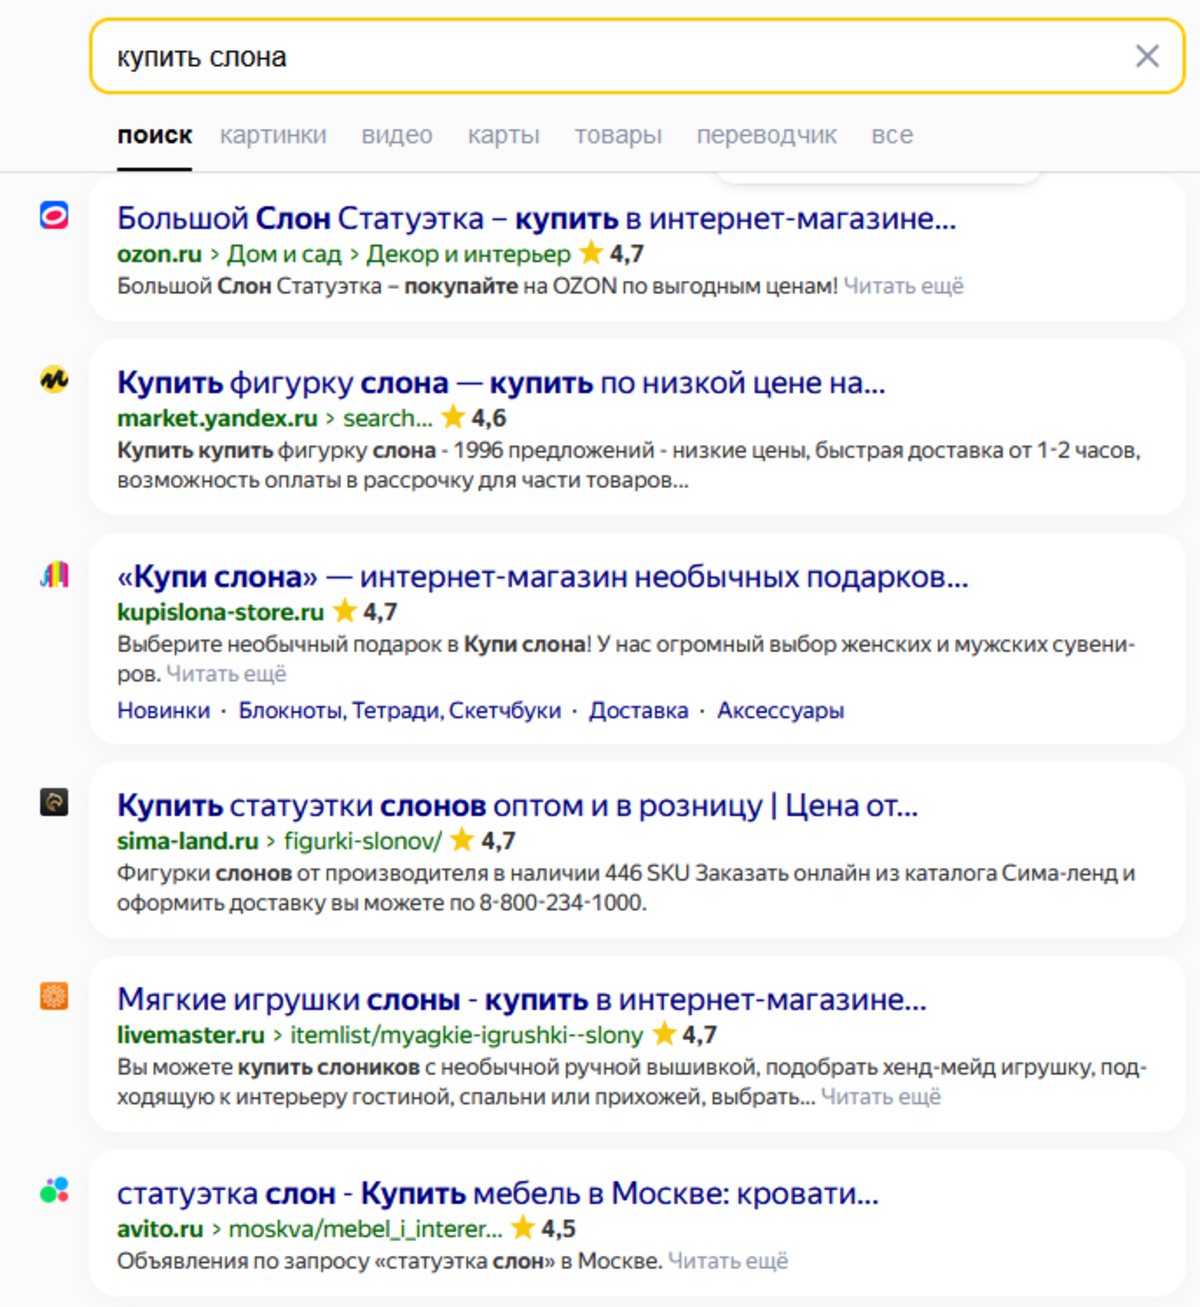The width and height of the screenshot is (1200, 1307).
Task: Switch to the «картинки» tab
Action: pyautogui.click(x=273, y=135)
